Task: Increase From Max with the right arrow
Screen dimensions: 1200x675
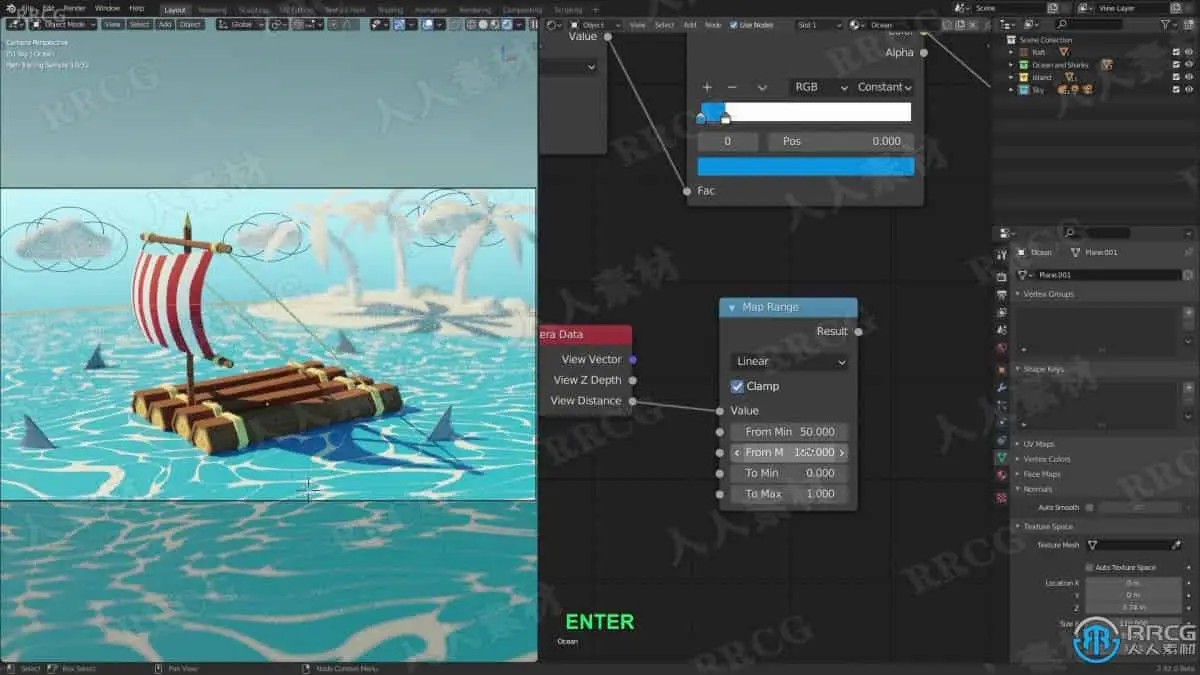Action: point(841,452)
